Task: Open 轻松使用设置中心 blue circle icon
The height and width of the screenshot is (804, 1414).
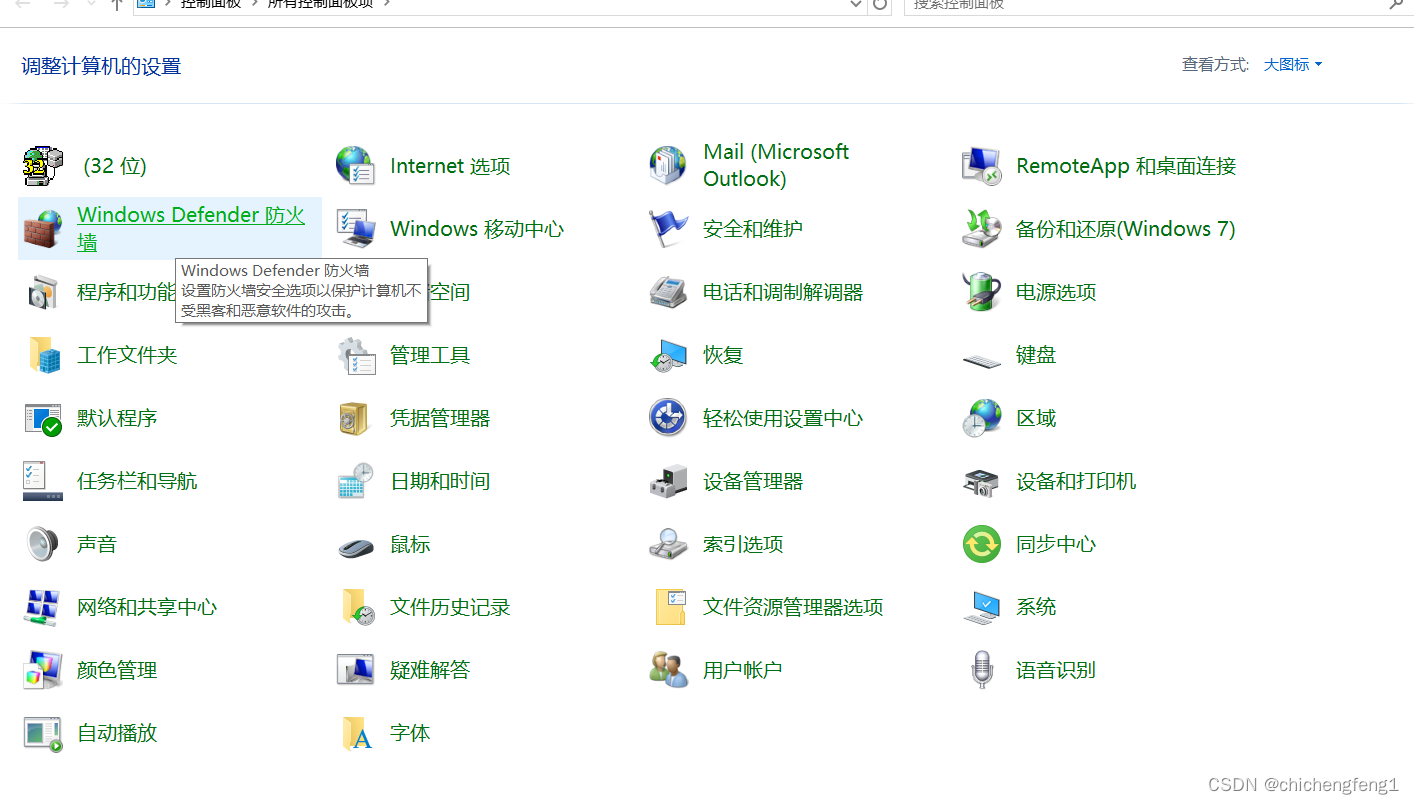Action: point(668,418)
